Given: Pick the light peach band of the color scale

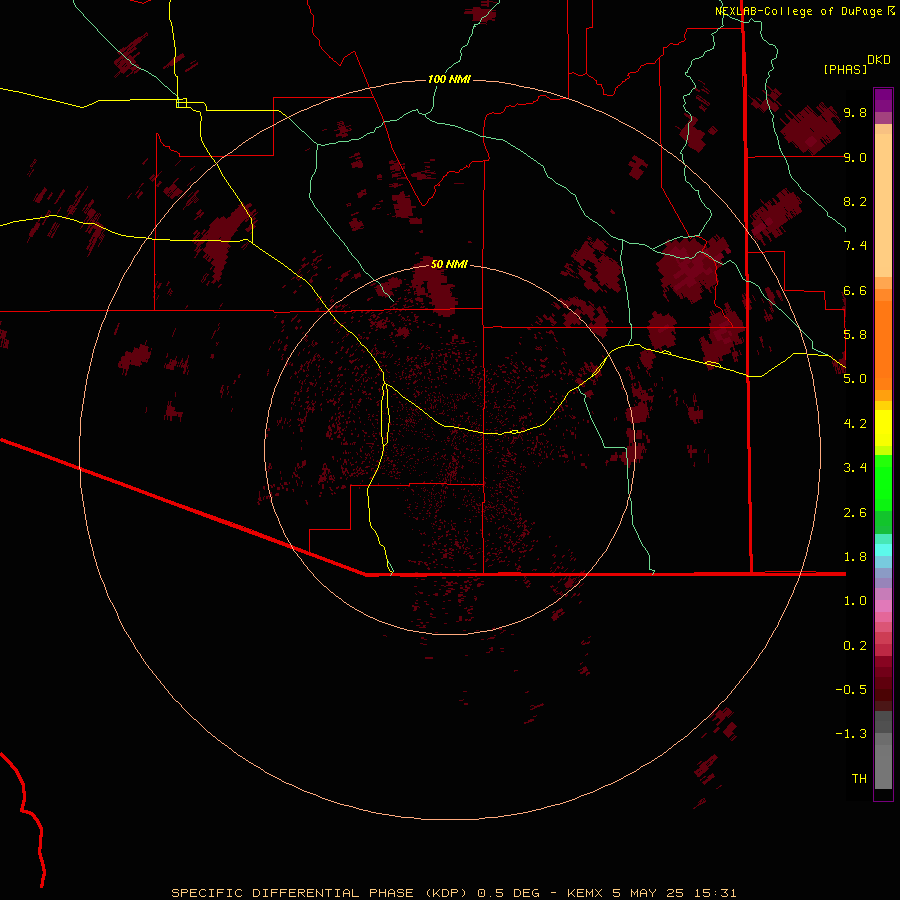Looking at the screenshot, I should [883, 207].
